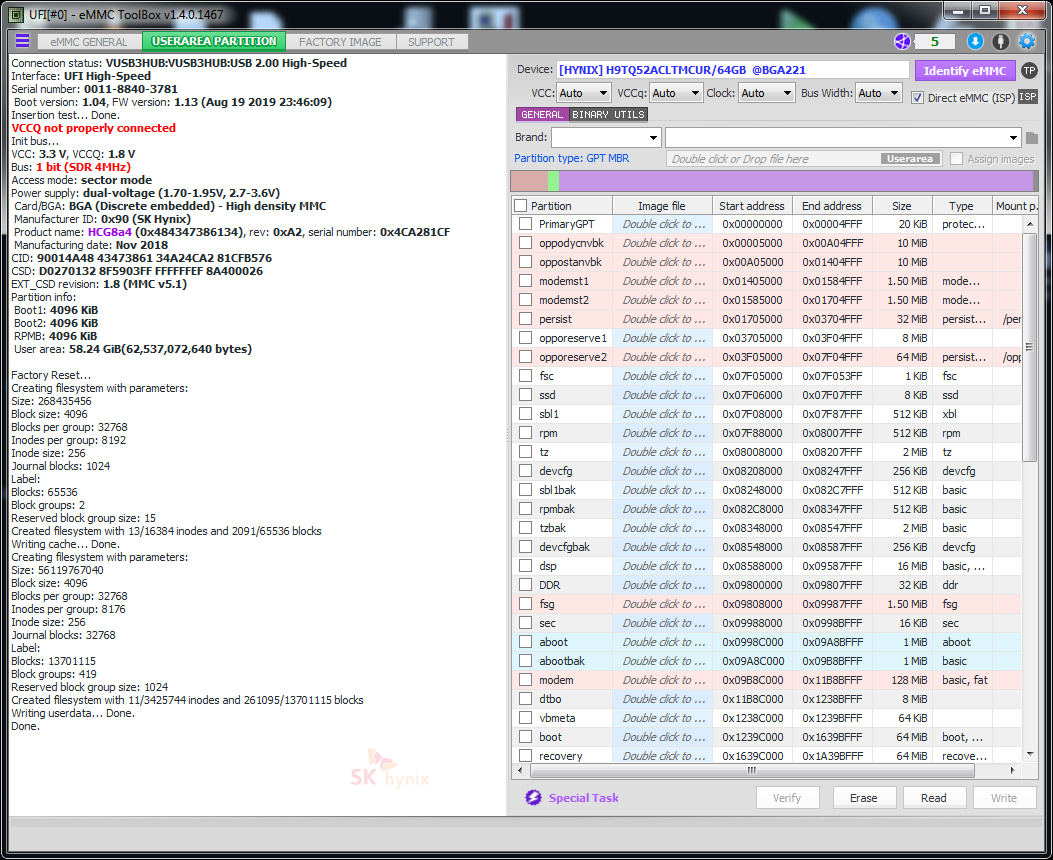This screenshot has width=1053, height=860.
Task: Click the Read button
Action: pyautogui.click(x=933, y=798)
